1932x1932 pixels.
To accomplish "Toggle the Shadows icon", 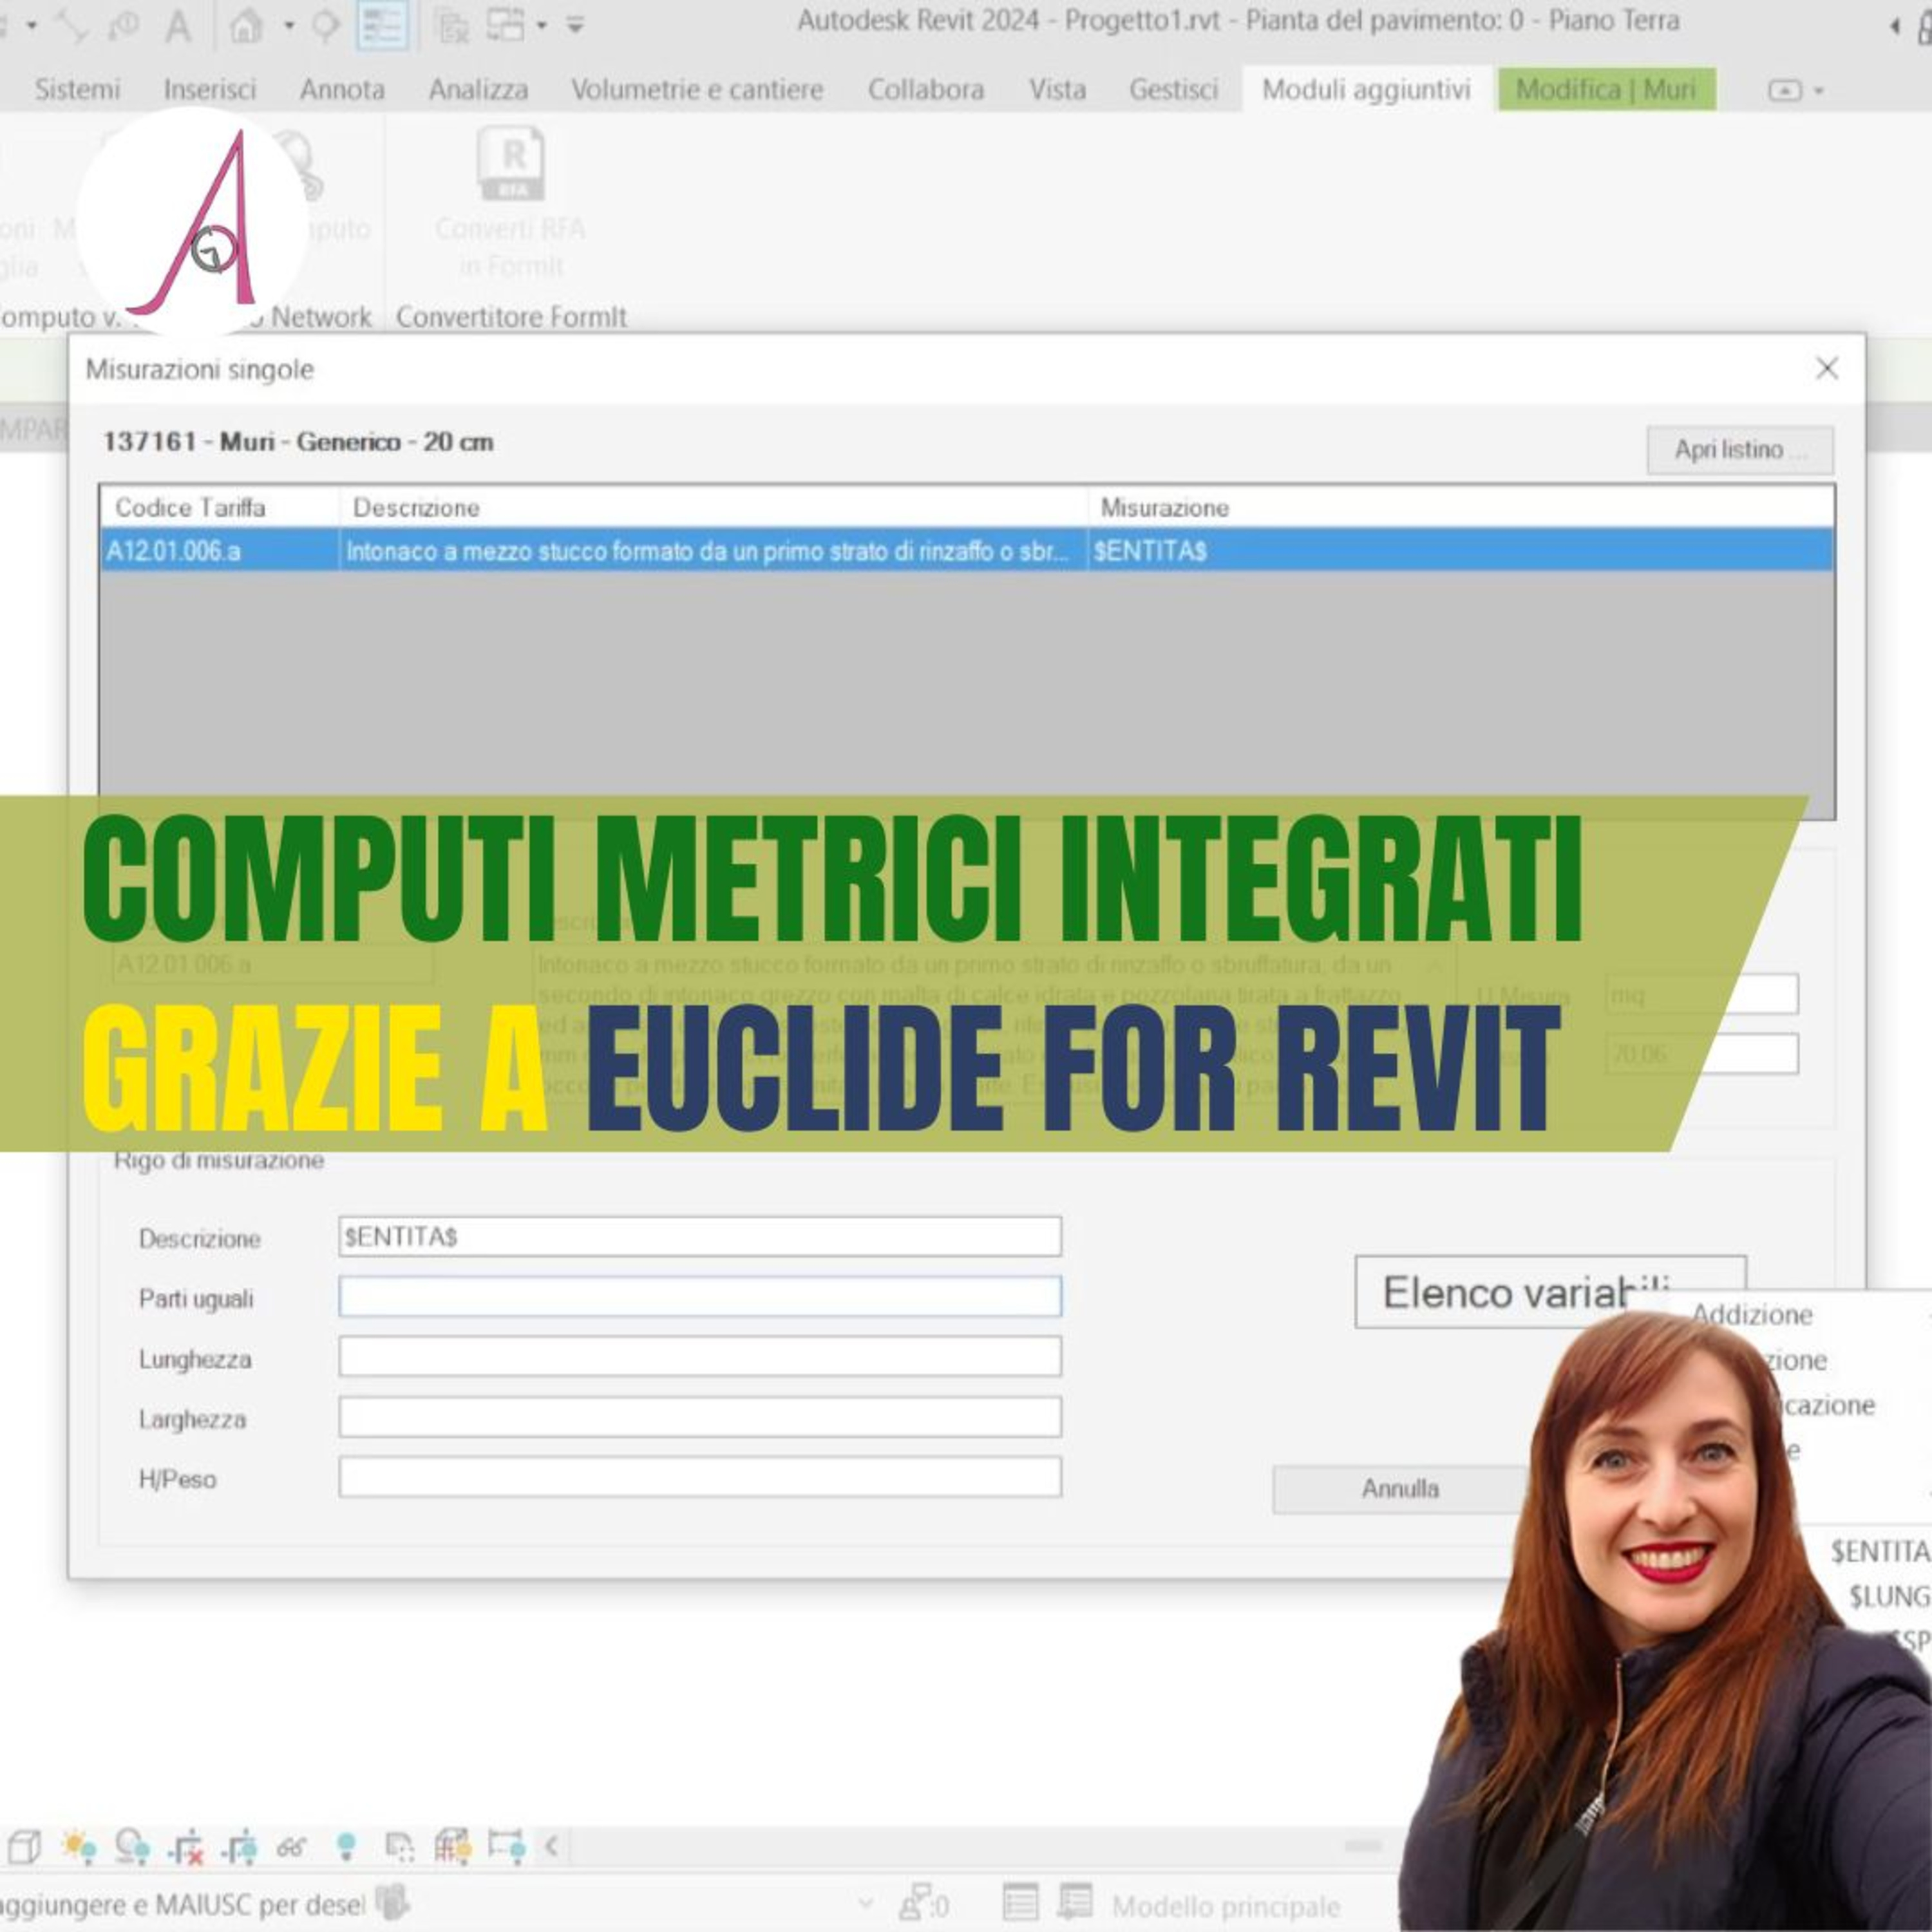I will pos(132,1846).
